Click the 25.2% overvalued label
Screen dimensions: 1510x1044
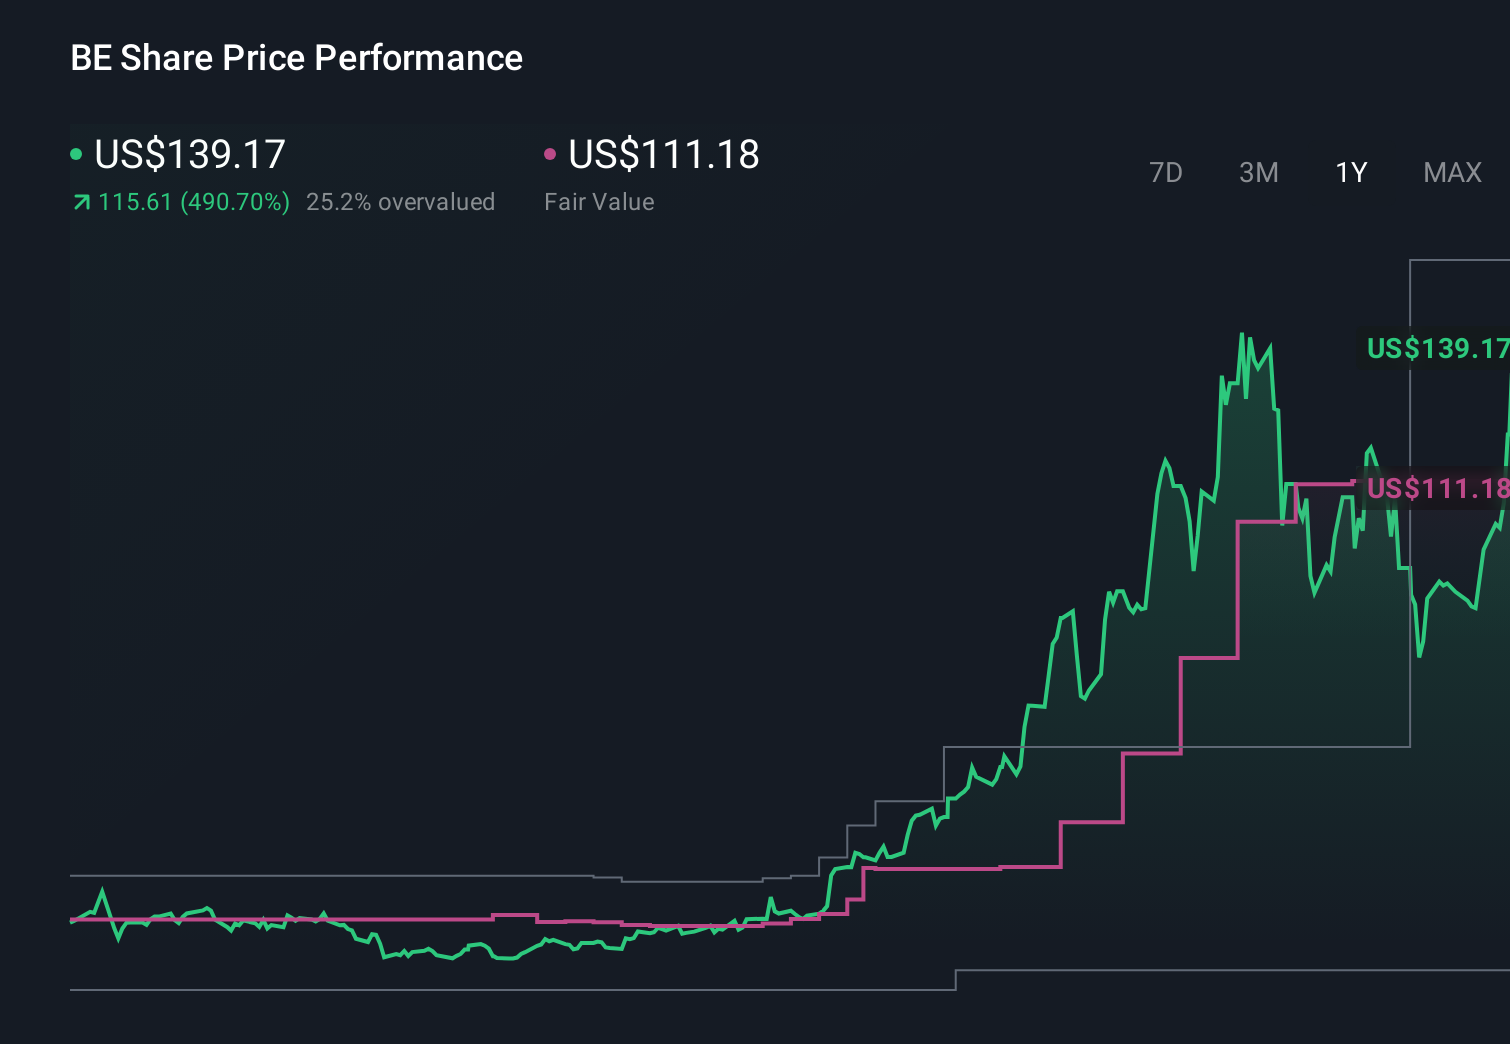pyautogui.click(x=402, y=201)
